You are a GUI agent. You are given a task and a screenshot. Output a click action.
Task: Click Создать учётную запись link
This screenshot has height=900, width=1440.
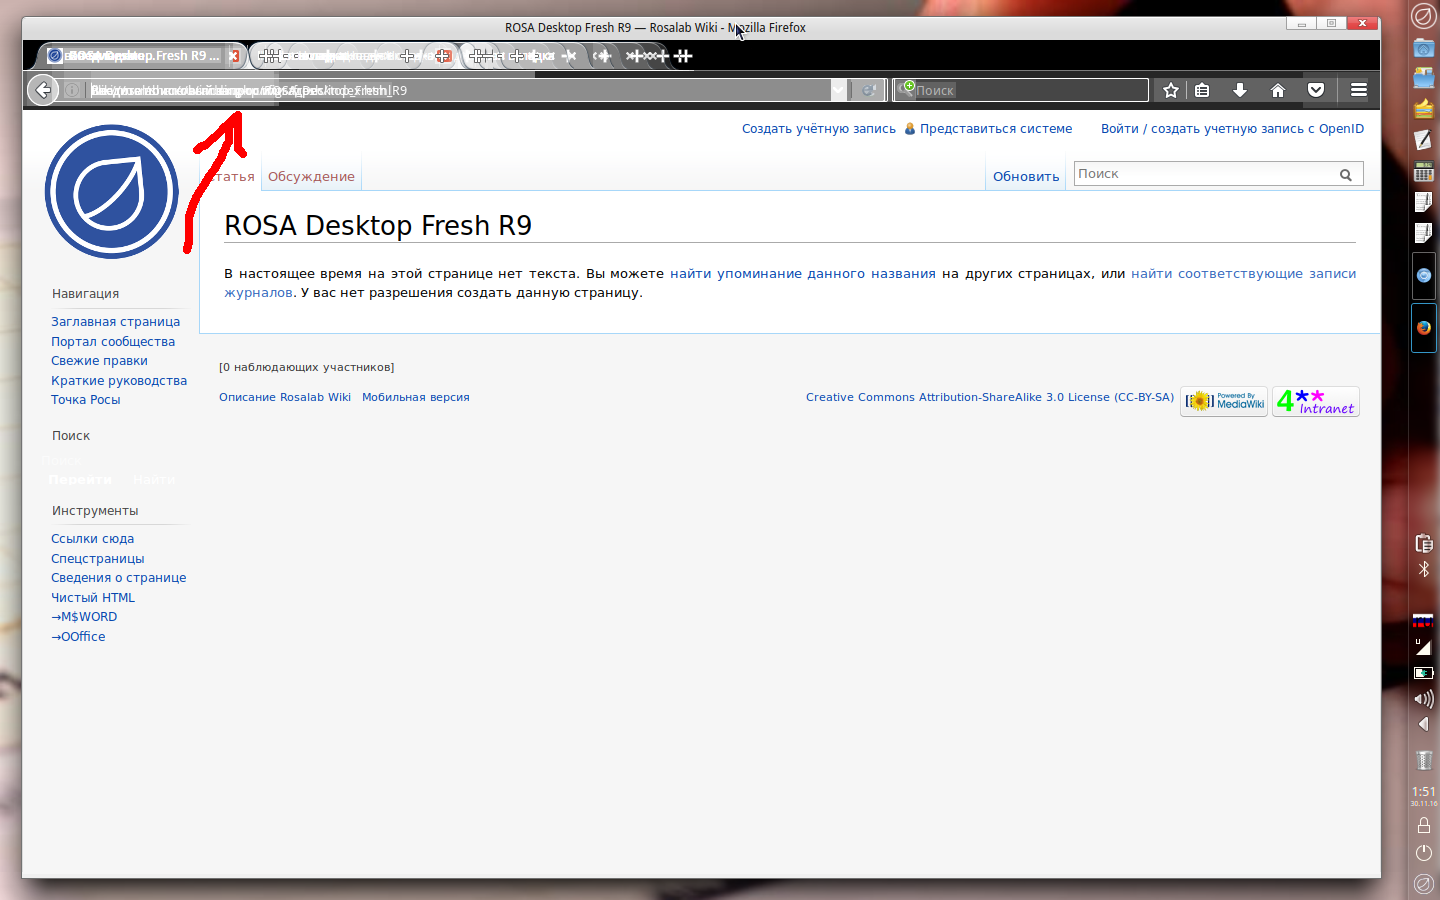pyautogui.click(x=819, y=129)
